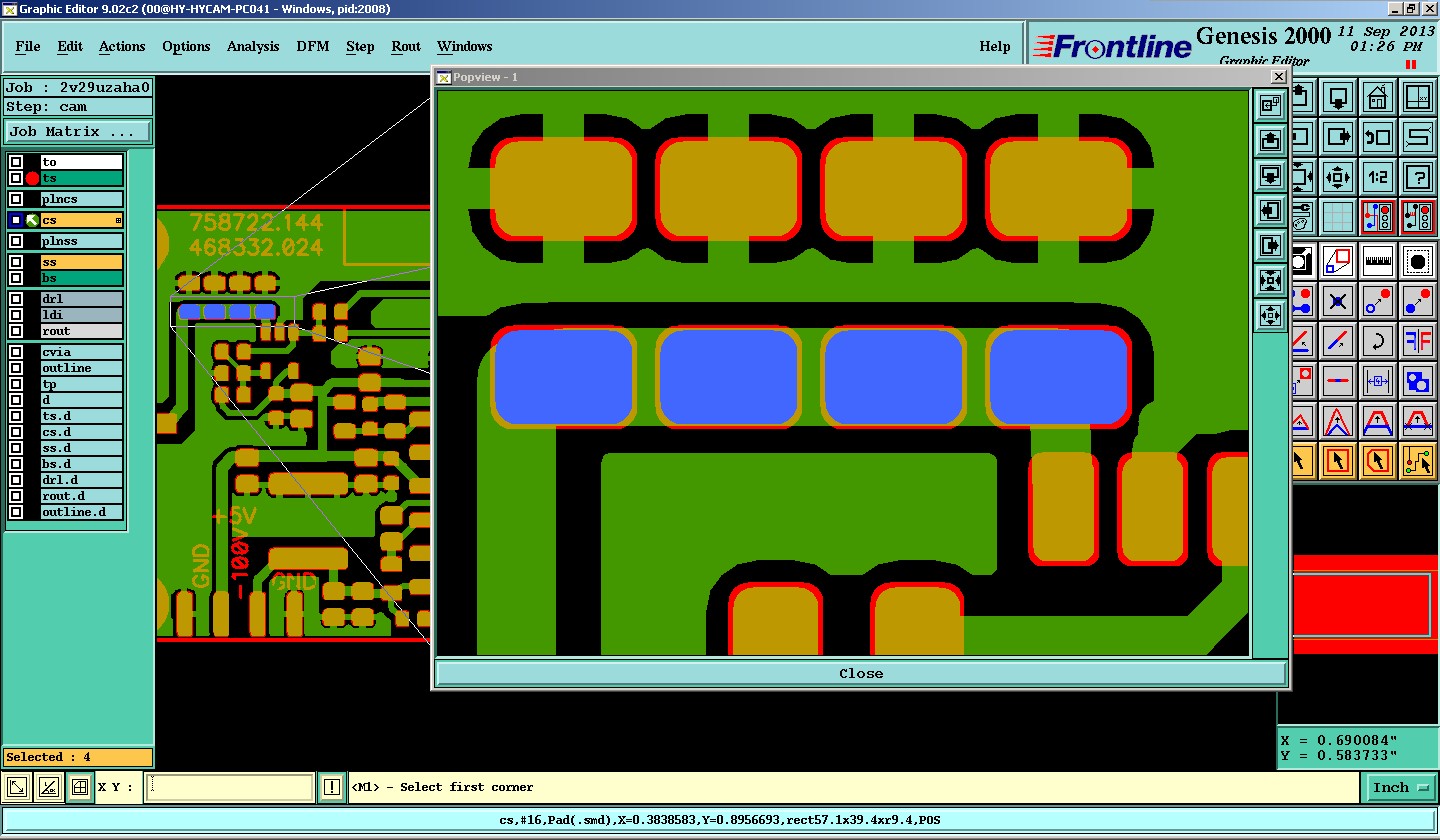Click the Job Matrix ... button

click(78, 131)
